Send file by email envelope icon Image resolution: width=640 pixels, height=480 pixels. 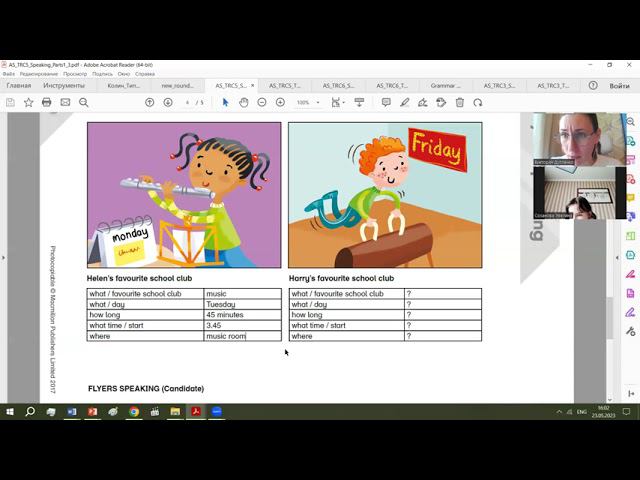[x=65, y=102]
